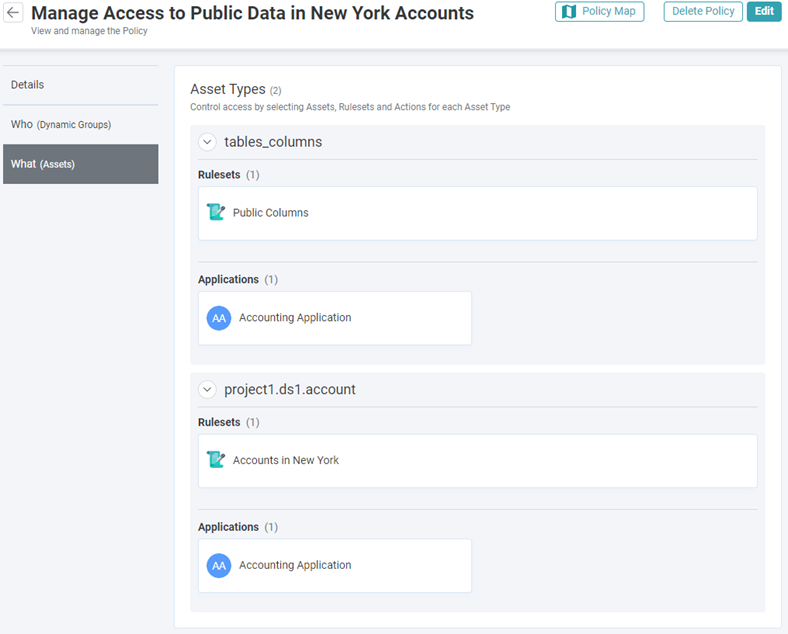788x634 pixels.
Task: Select the What (Assets) sidebar tab
Action: coord(43,164)
